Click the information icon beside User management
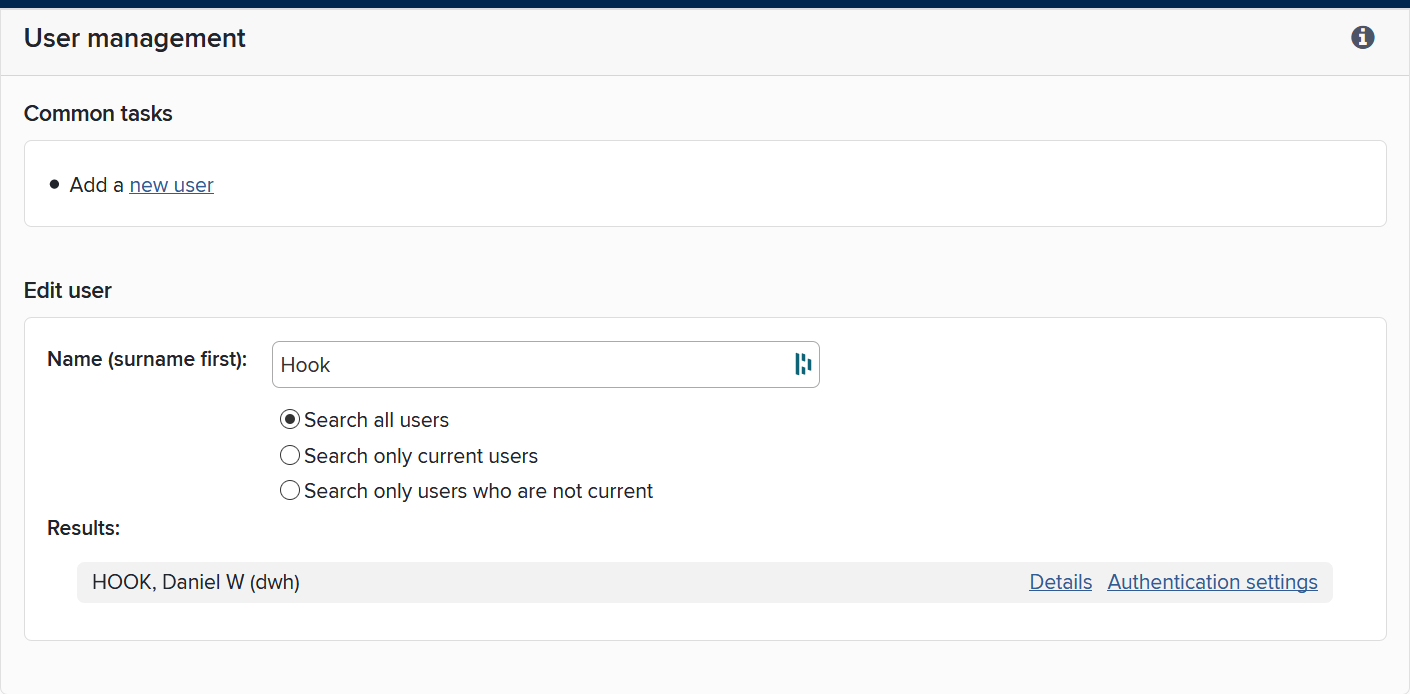 pos(1362,38)
